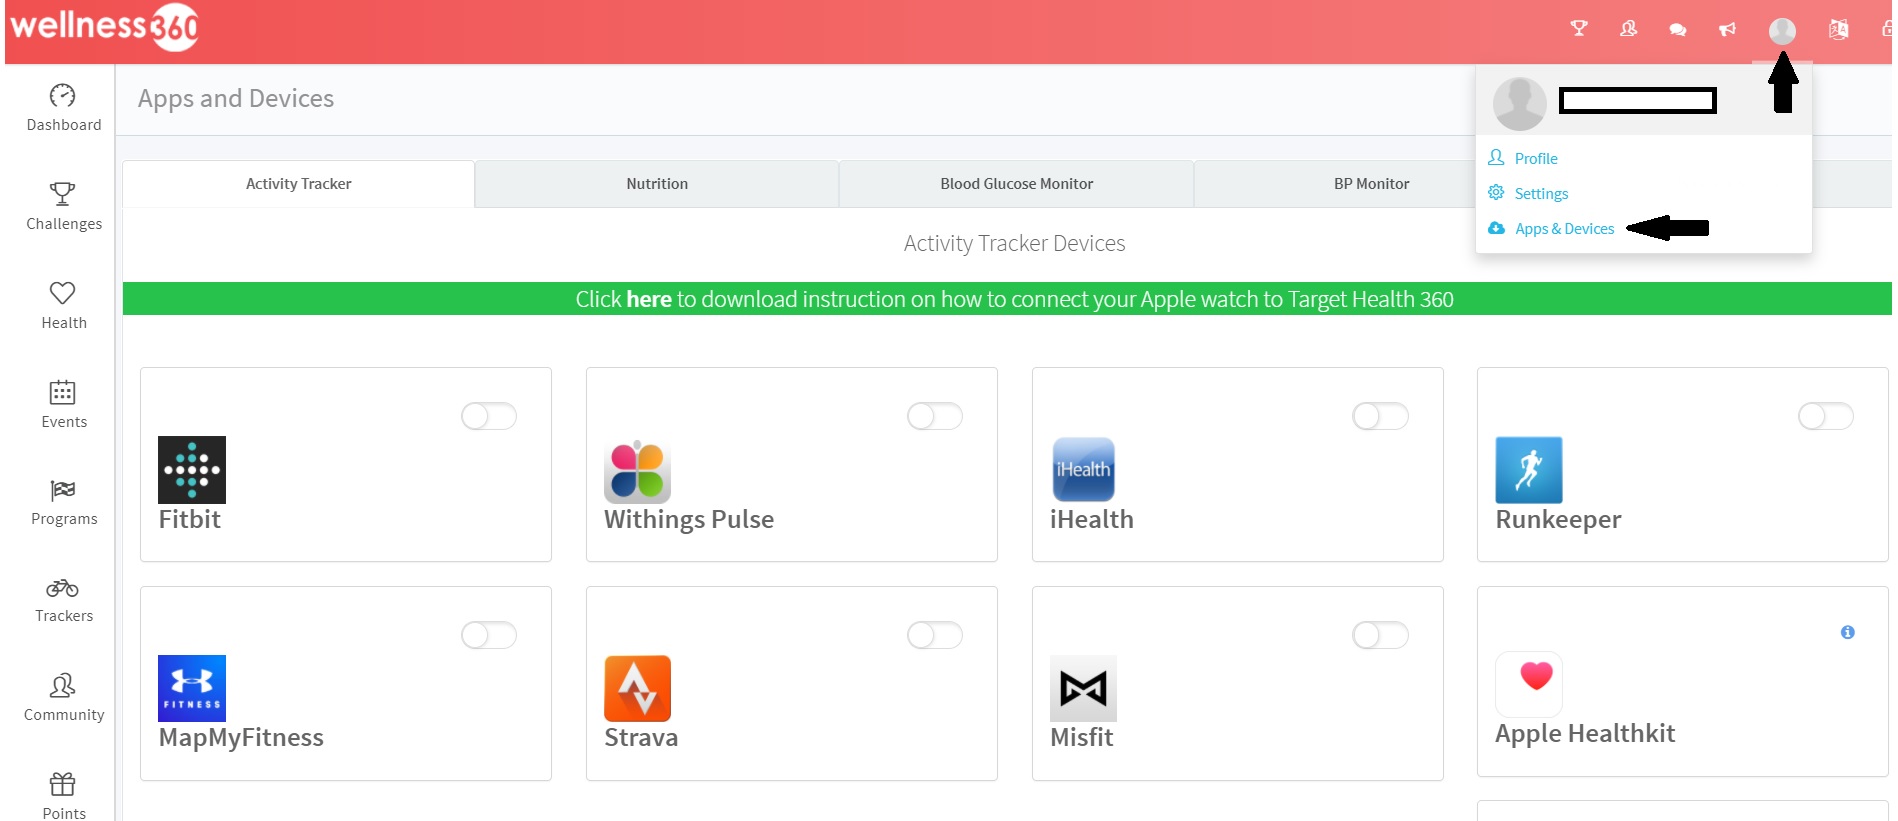Click the Runkeeper logo
This screenshot has height=821, width=1898.
[x=1529, y=470]
